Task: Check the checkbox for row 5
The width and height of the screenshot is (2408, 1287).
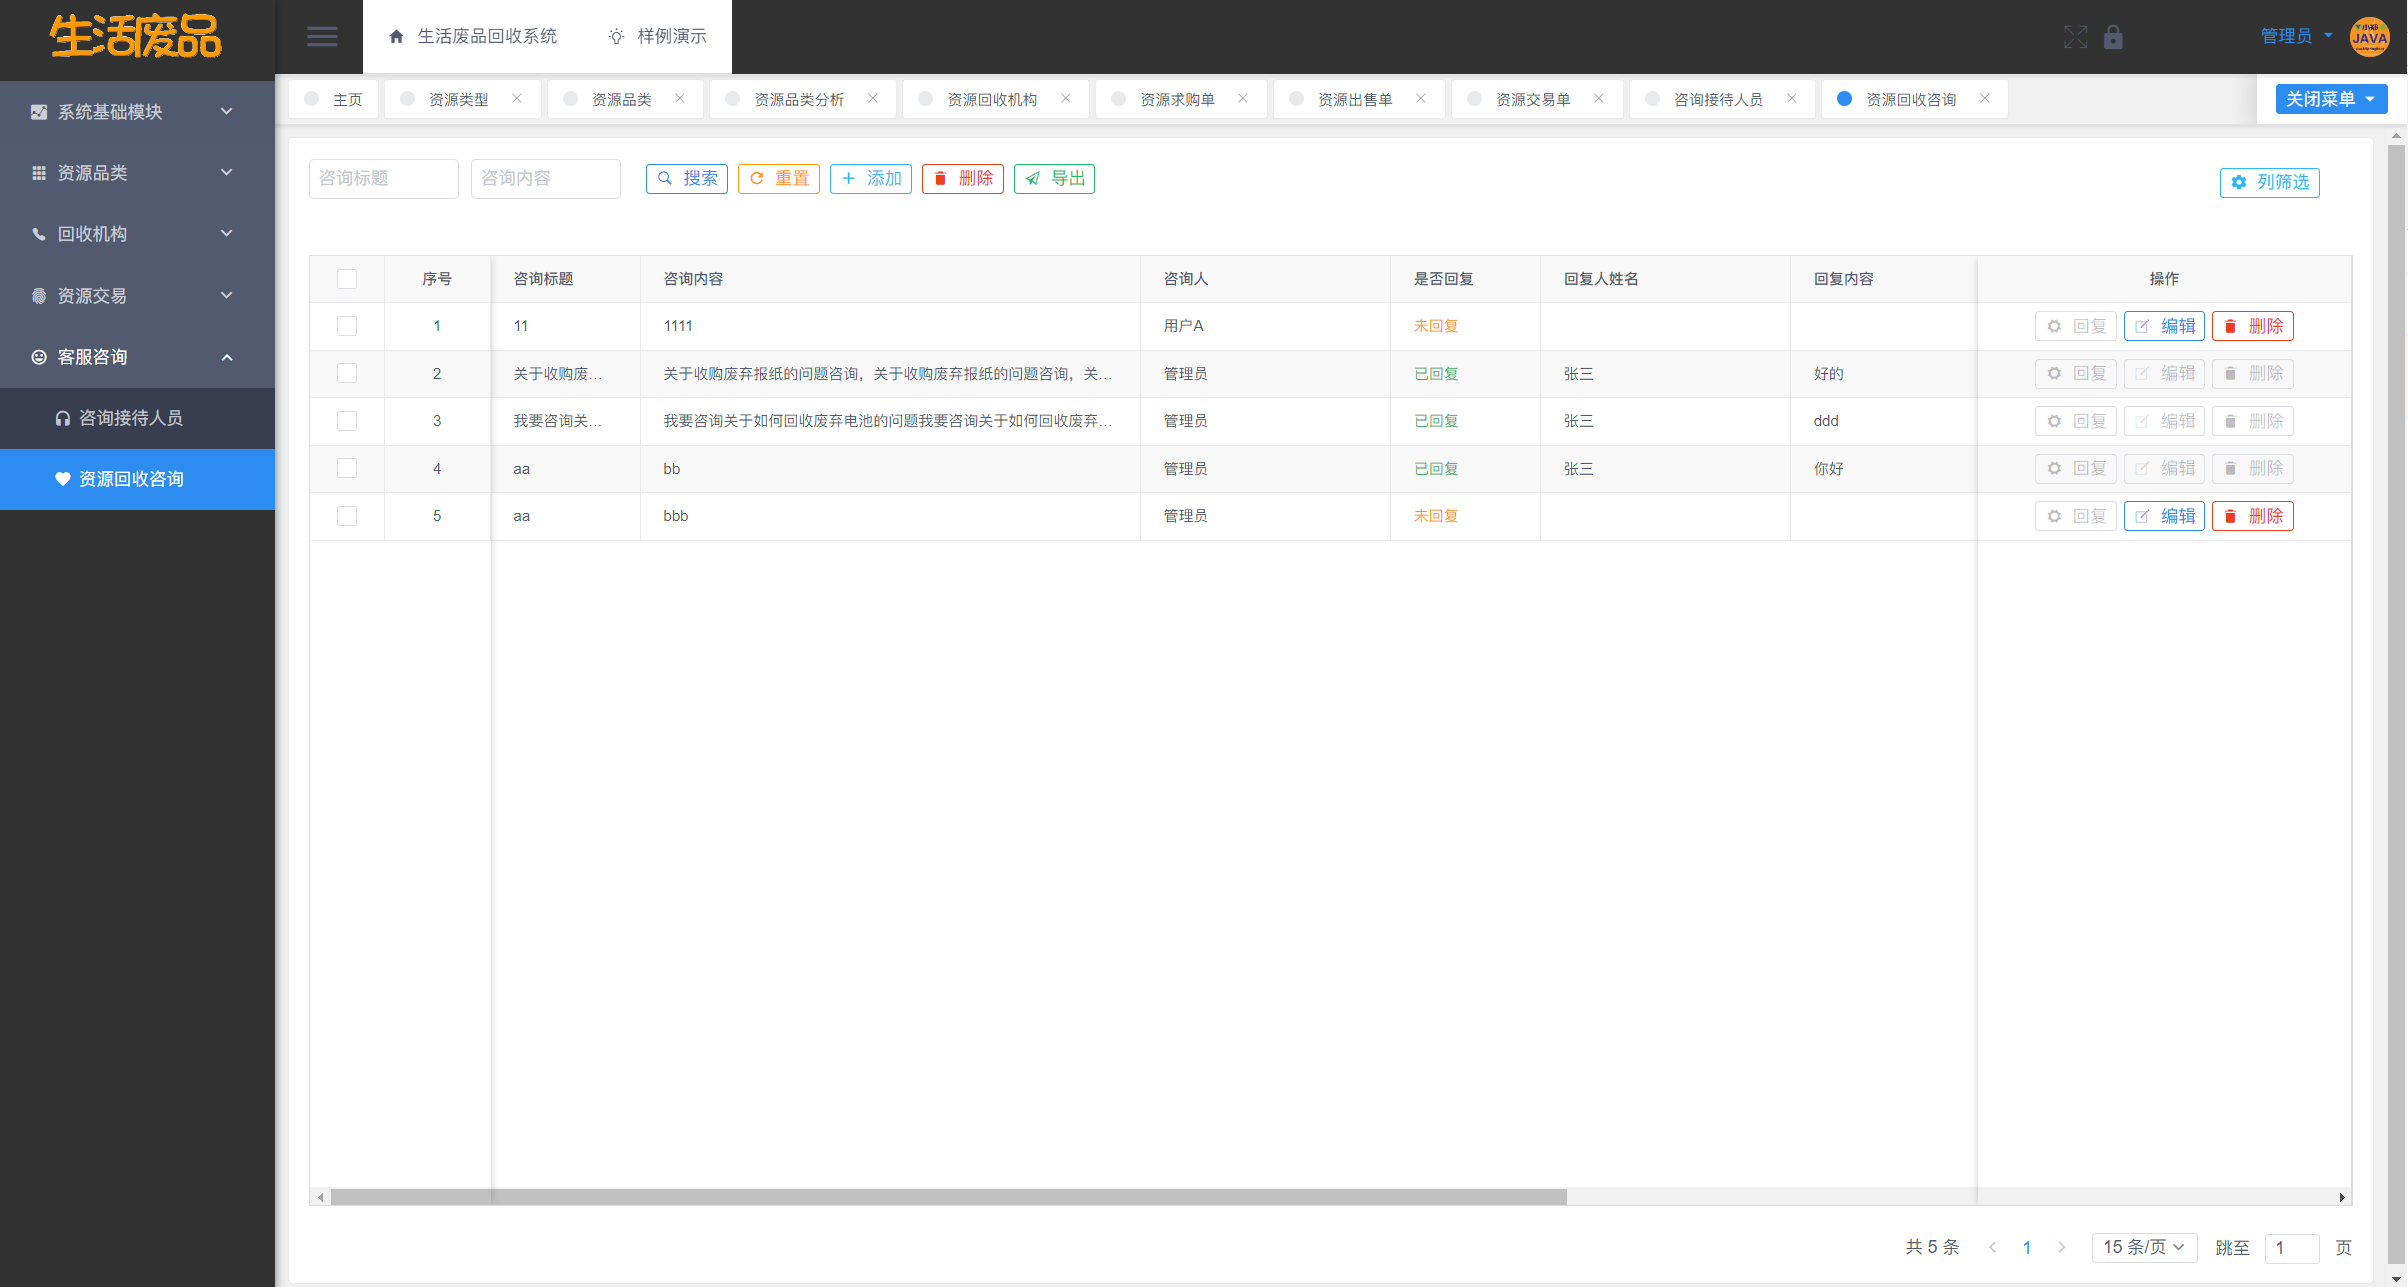Action: tap(347, 516)
